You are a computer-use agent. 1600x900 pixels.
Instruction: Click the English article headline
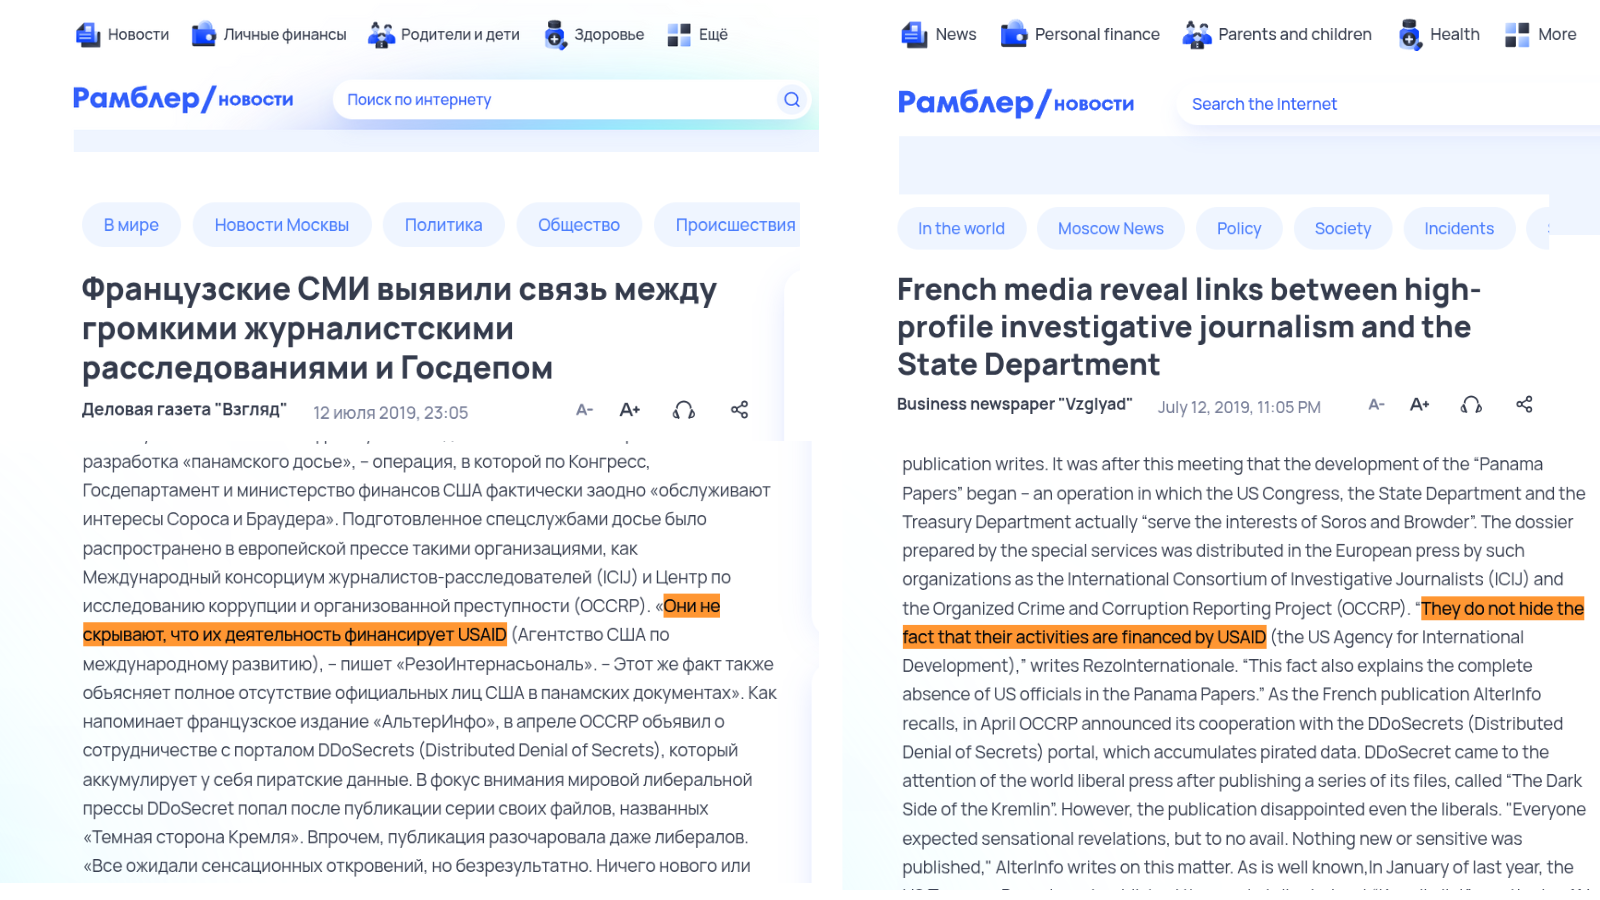click(x=1188, y=327)
